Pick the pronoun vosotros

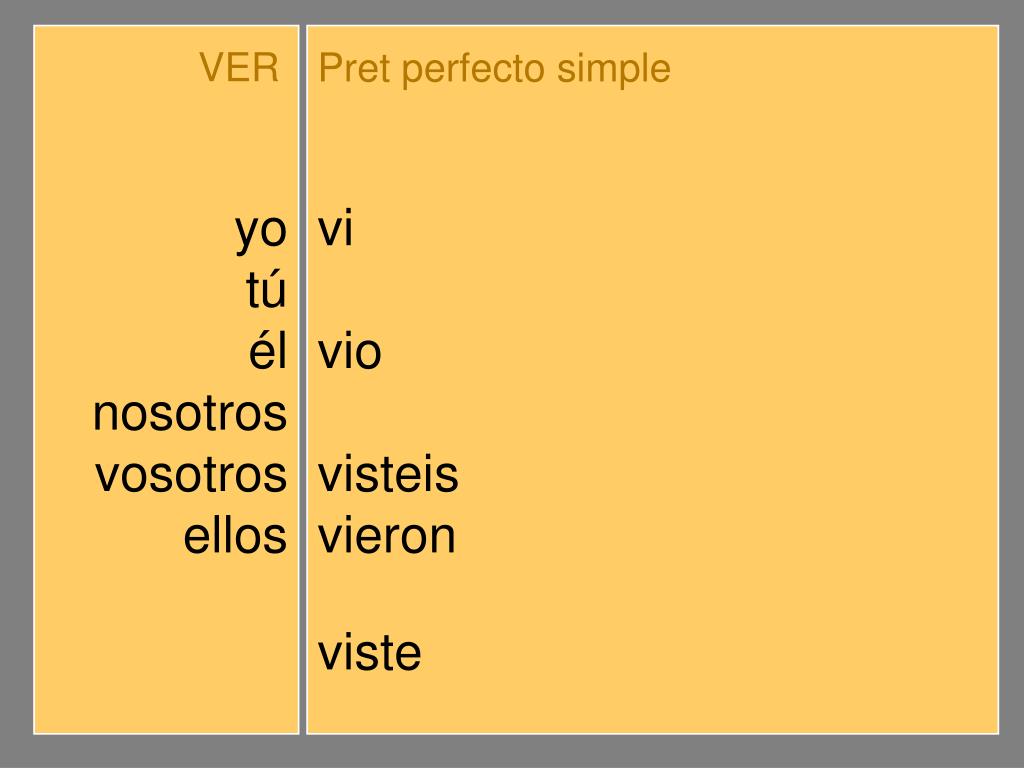[191, 475]
